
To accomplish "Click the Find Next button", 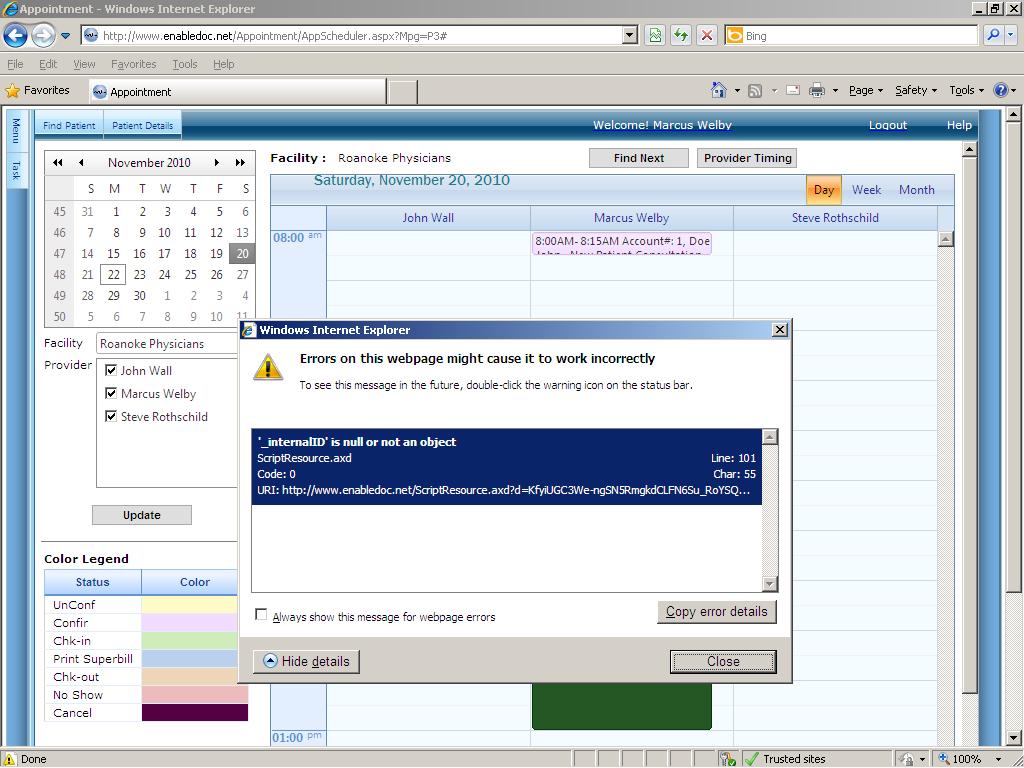I will (639, 158).
